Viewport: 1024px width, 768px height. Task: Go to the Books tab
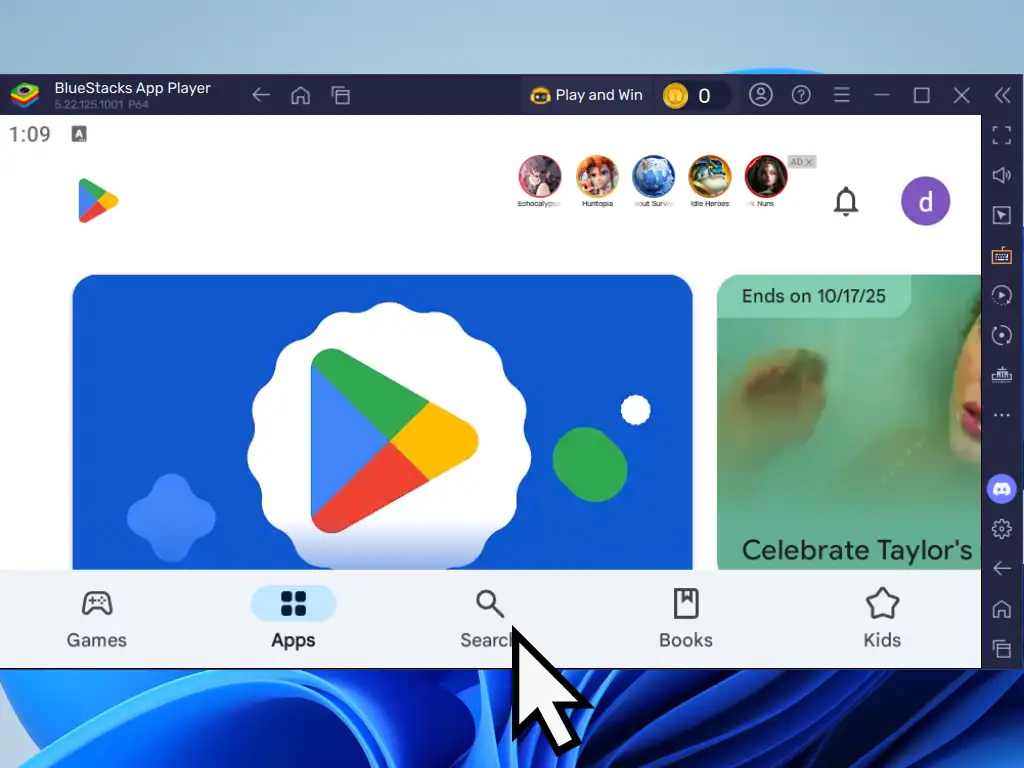click(x=686, y=619)
